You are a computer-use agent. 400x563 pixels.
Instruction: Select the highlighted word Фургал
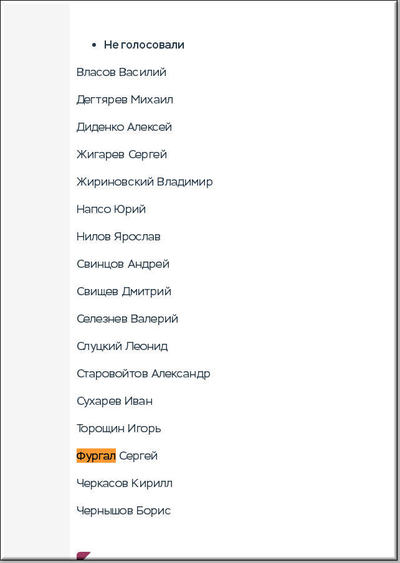(96, 456)
